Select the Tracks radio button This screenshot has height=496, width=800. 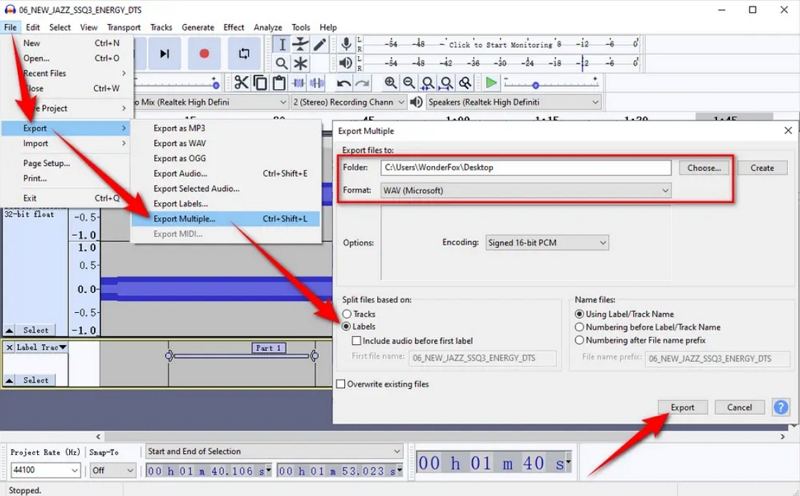coord(347,314)
